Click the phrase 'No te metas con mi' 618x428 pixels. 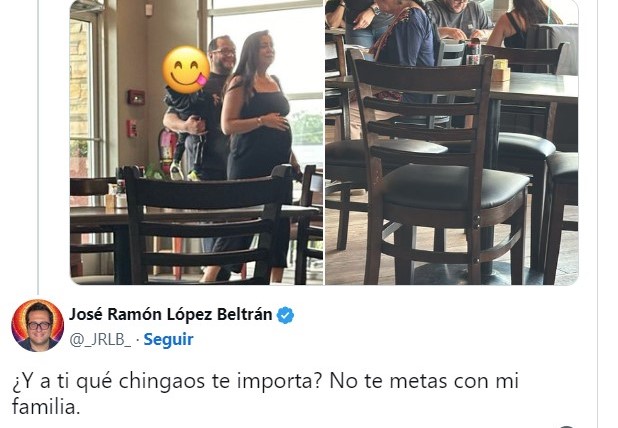click(x=424, y=381)
